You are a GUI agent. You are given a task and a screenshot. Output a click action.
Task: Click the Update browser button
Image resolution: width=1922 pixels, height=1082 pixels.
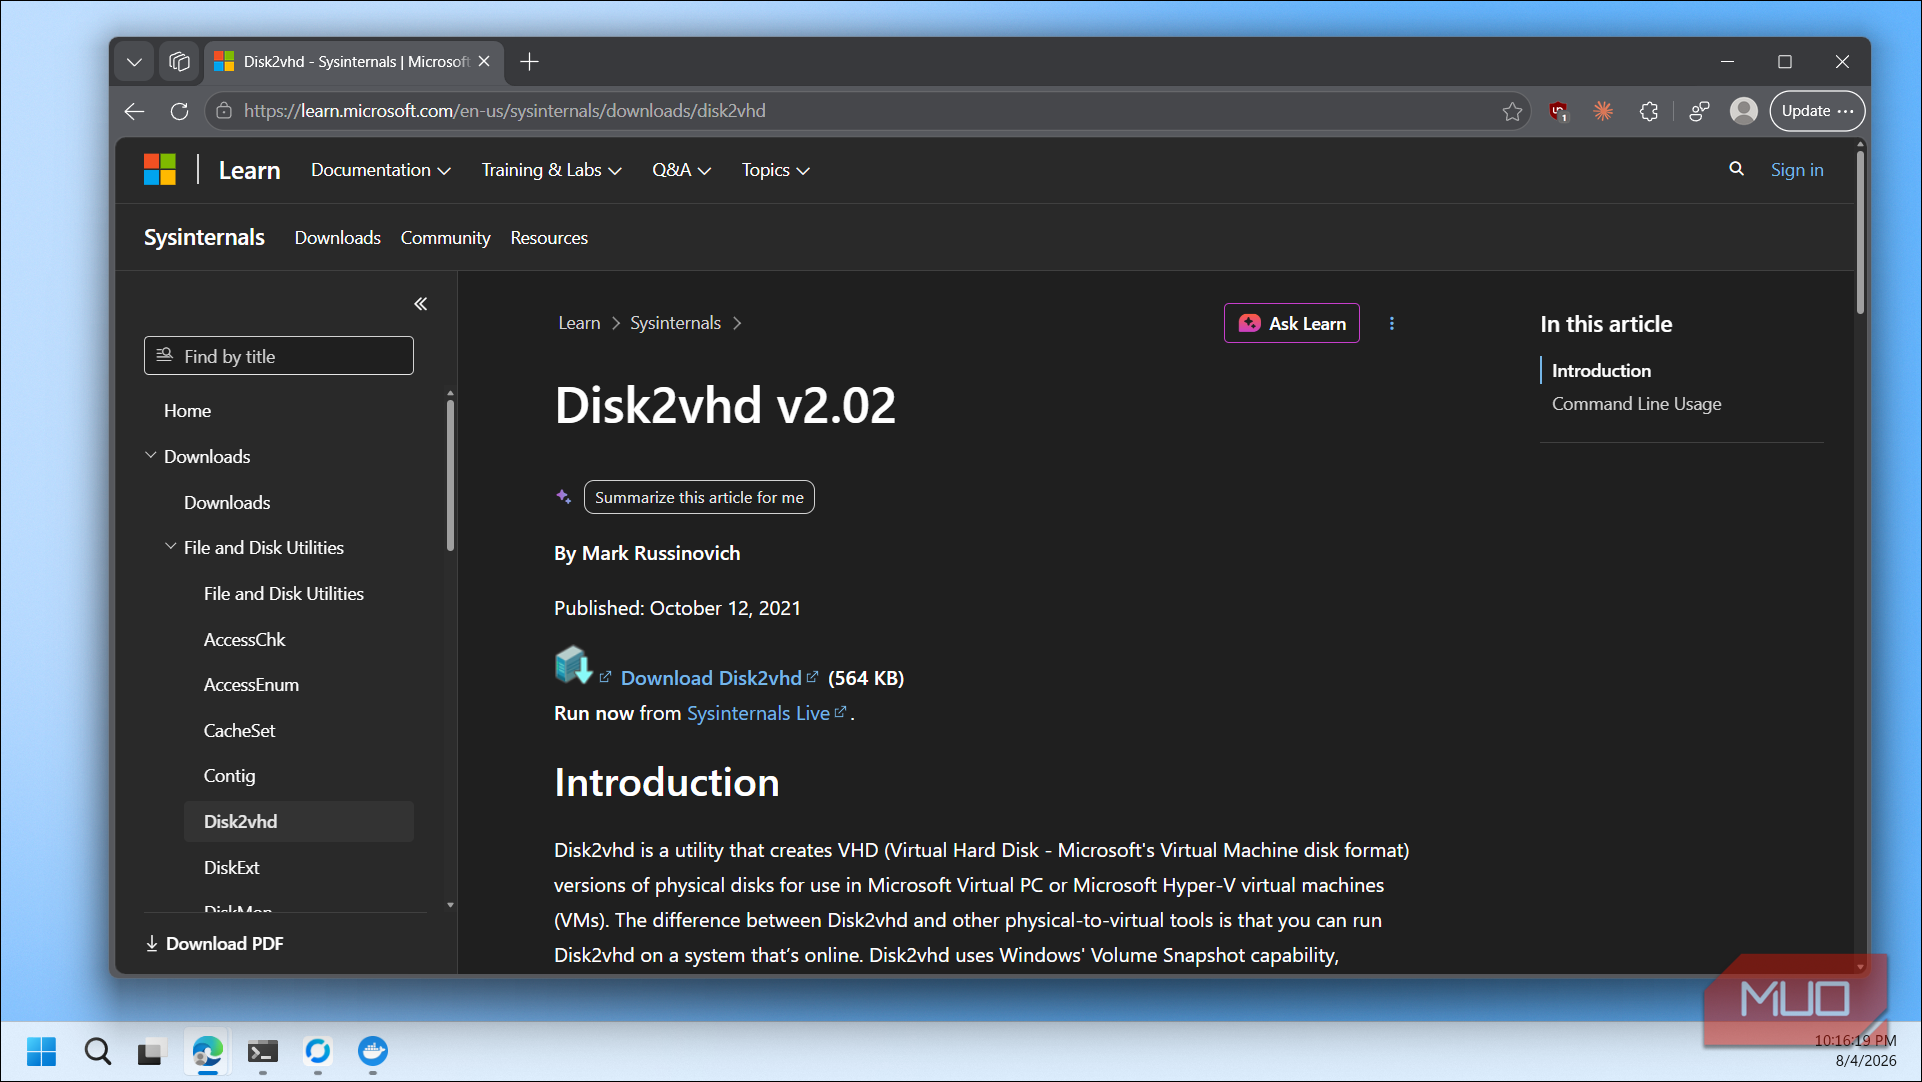[x=1817, y=111]
